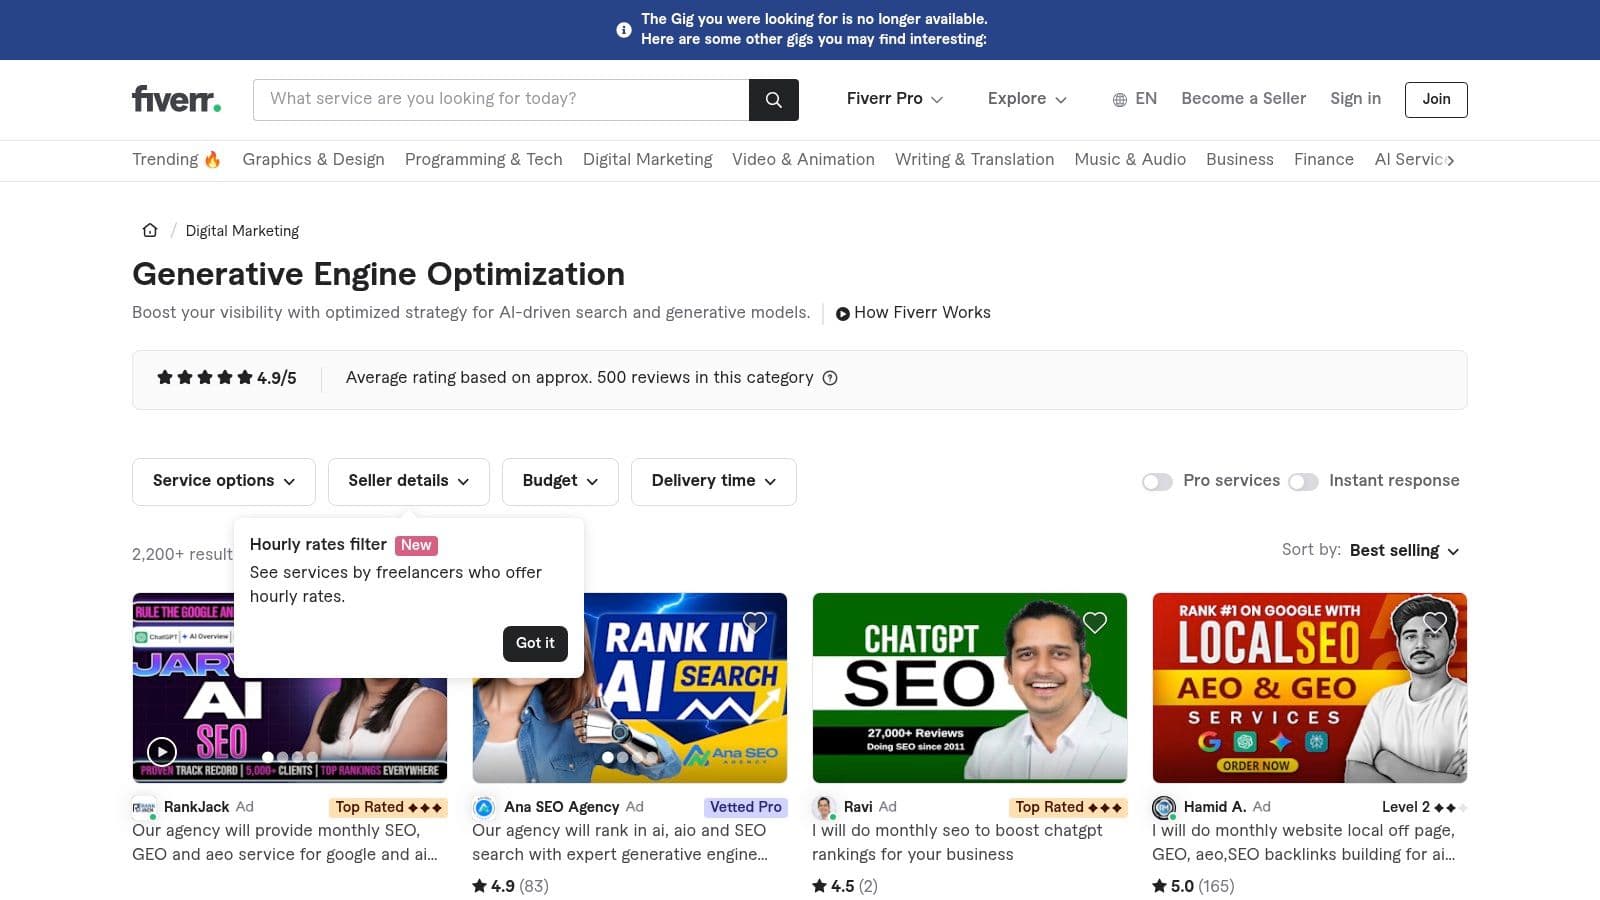
Task: Open the Service options filter
Action: [223, 481]
